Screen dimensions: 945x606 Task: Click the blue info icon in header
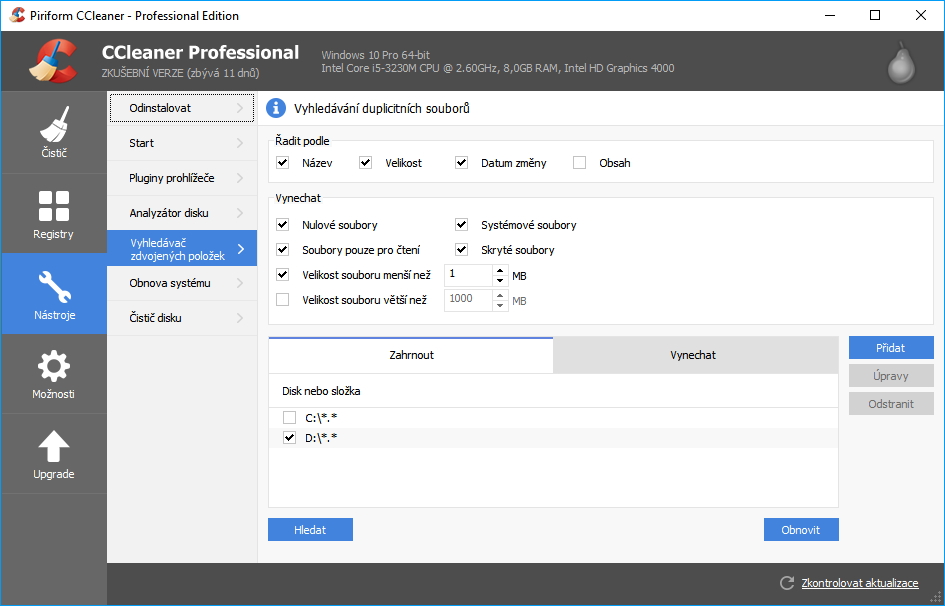pos(277,108)
